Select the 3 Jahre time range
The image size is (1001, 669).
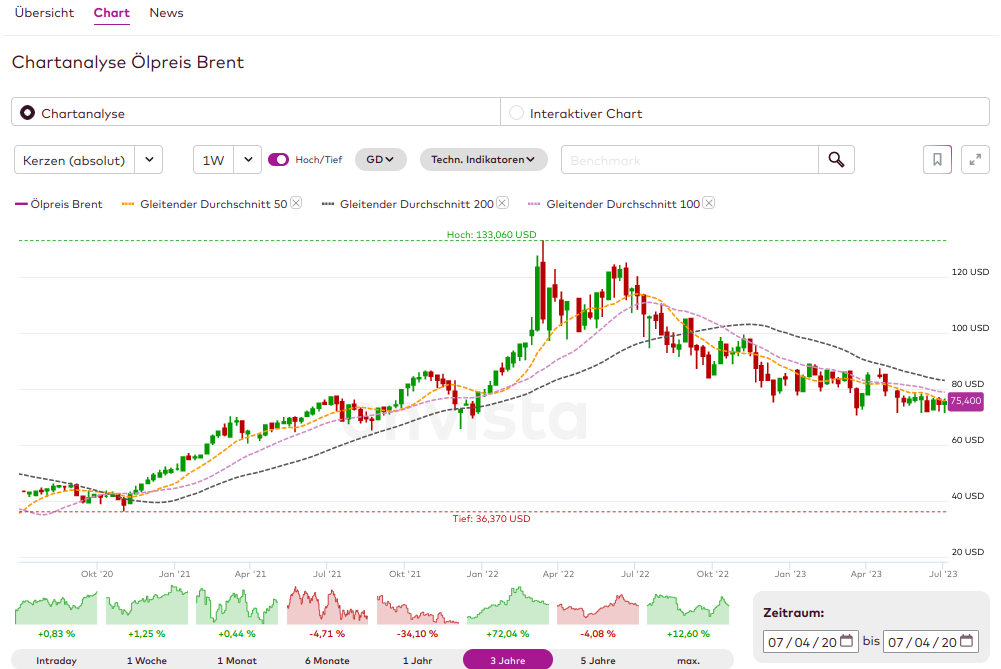click(x=508, y=660)
